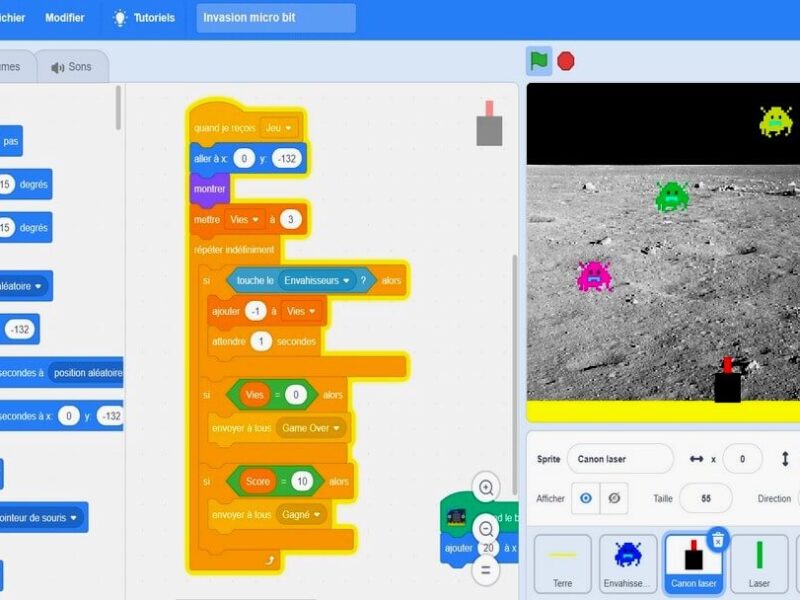Click the value 3 in mettre Vies block
Screen dimensions: 800x600
(x=291, y=219)
